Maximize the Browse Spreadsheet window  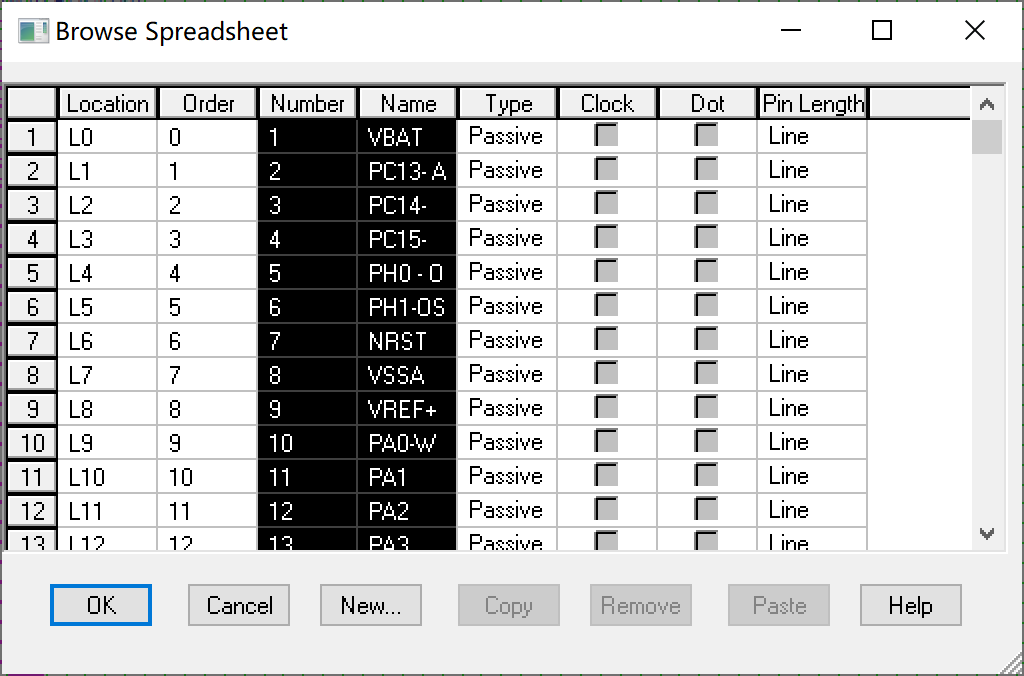(882, 30)
